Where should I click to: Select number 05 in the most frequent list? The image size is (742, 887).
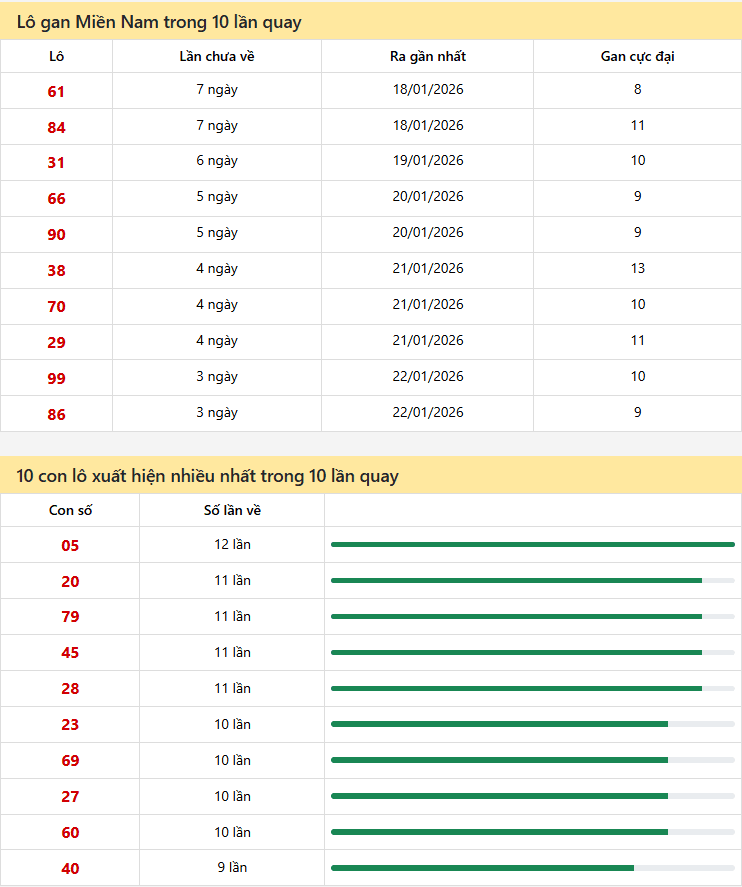(70, 546)
